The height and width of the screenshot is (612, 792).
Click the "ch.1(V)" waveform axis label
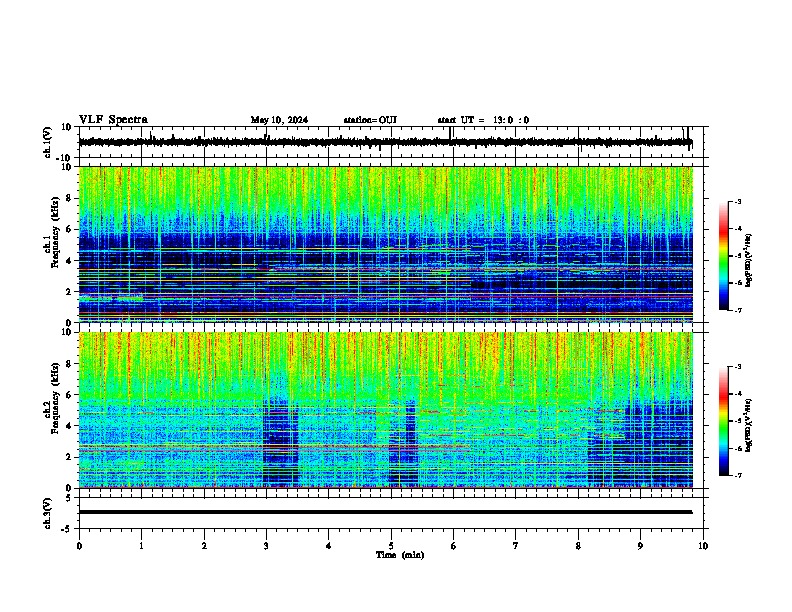[x=48, y=142]
